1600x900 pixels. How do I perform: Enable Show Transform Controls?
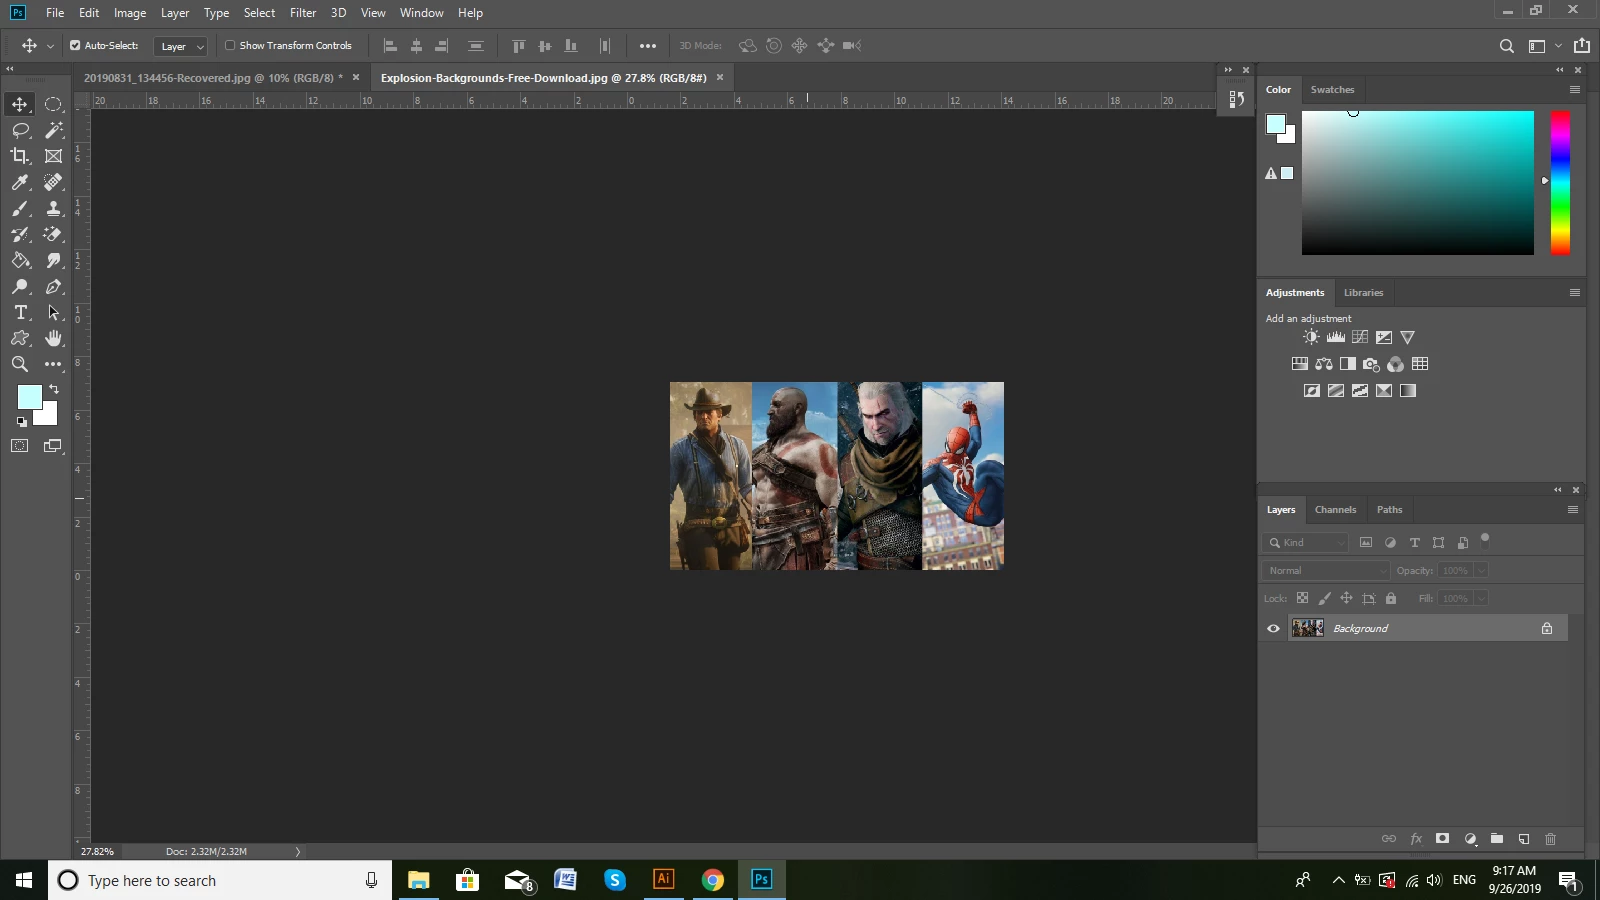[230, 45]
